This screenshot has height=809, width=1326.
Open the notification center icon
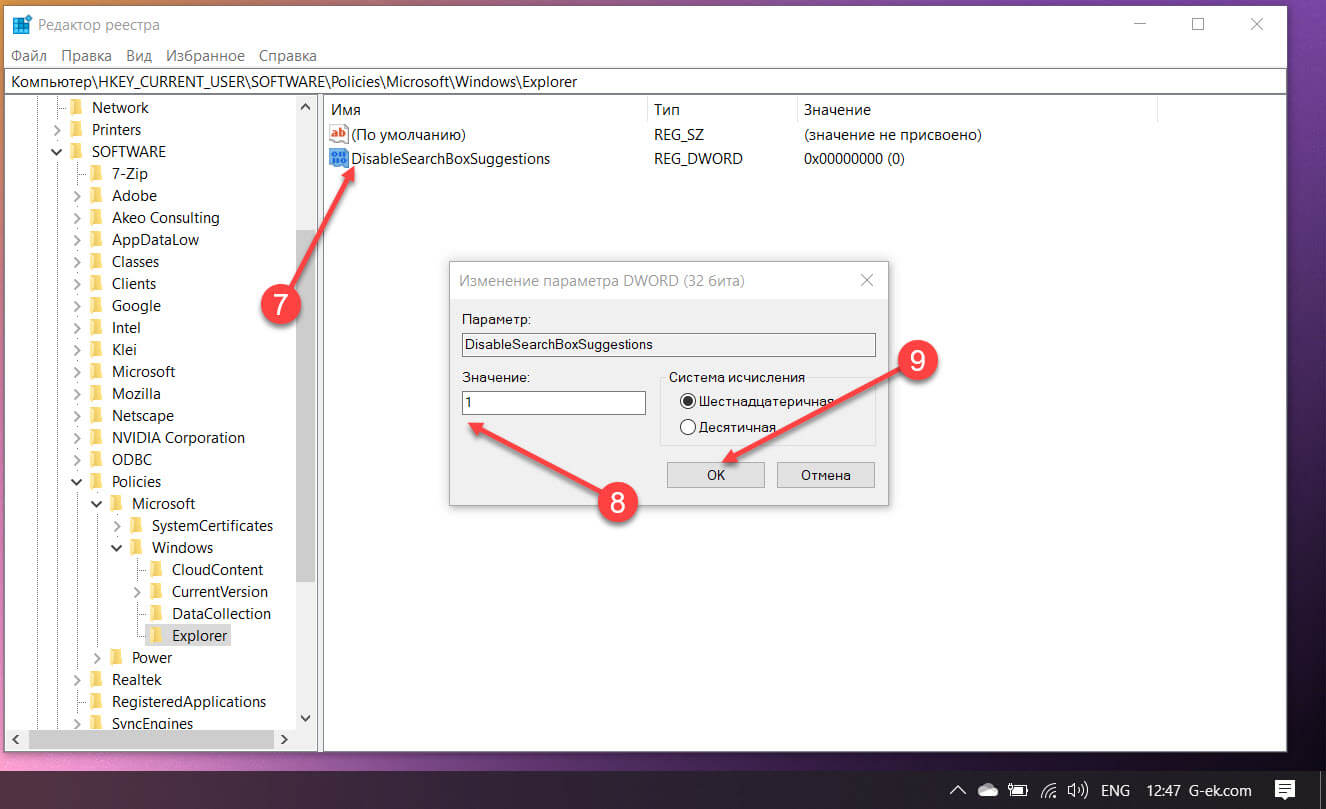click(1285, 790)
